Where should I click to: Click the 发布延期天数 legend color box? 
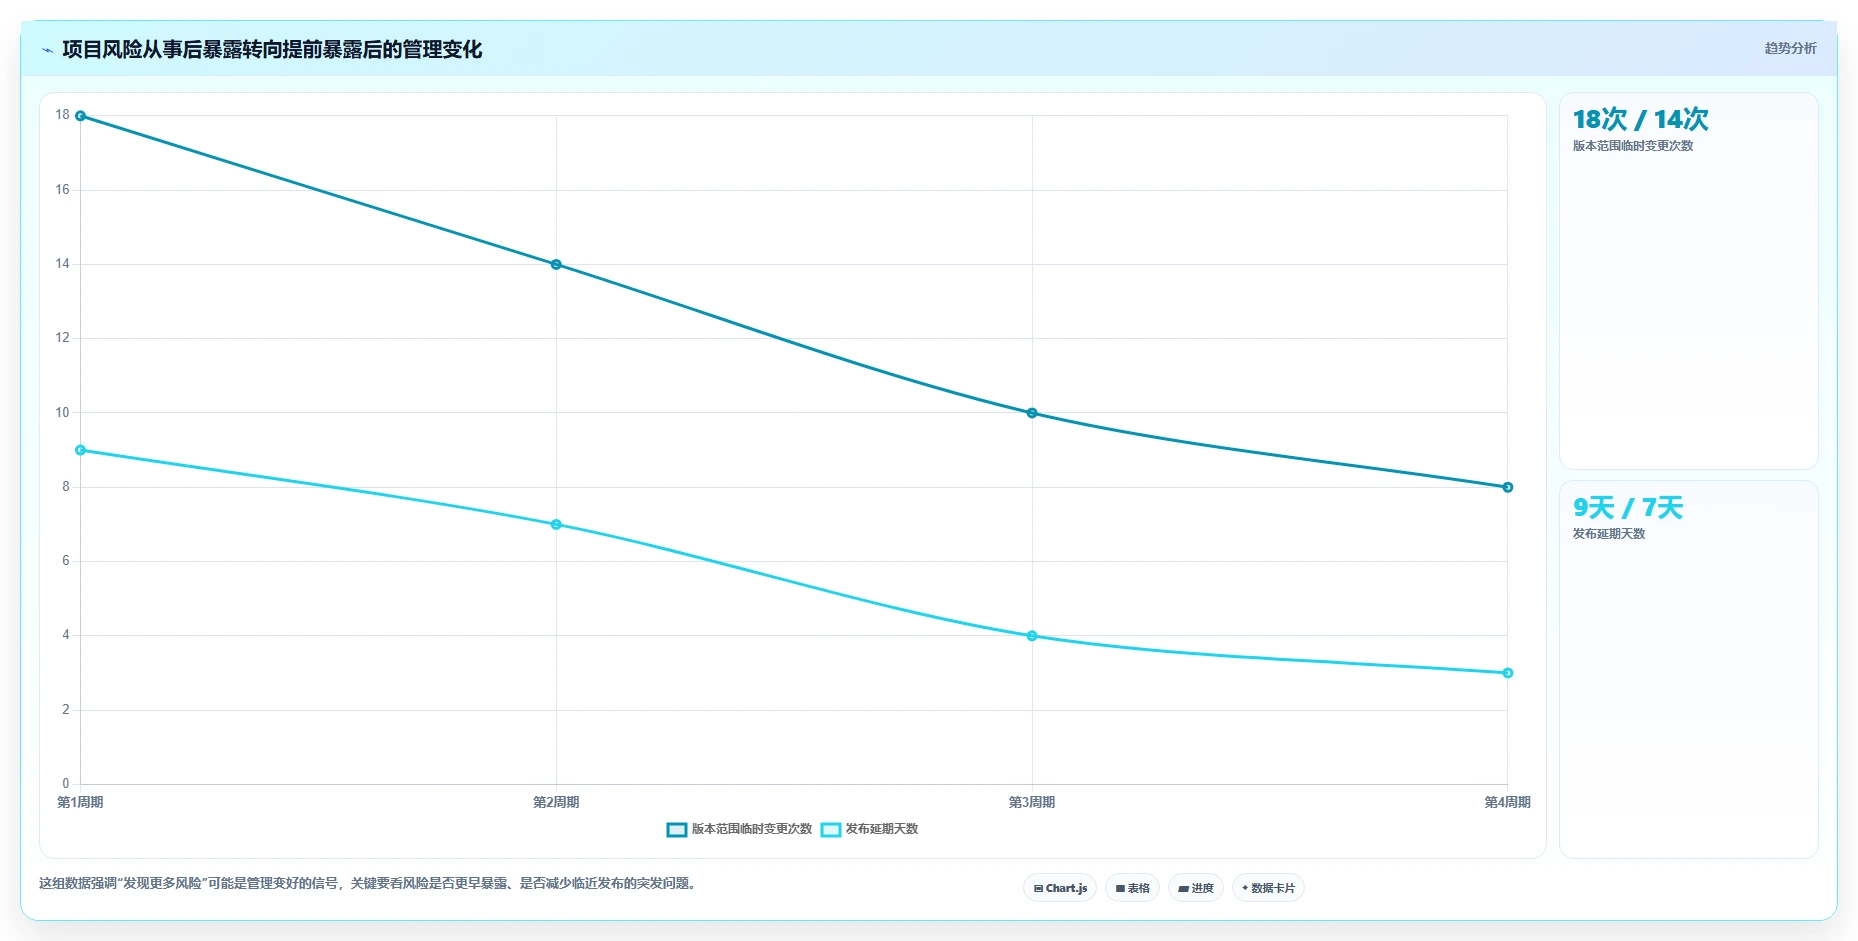[831, 830]
